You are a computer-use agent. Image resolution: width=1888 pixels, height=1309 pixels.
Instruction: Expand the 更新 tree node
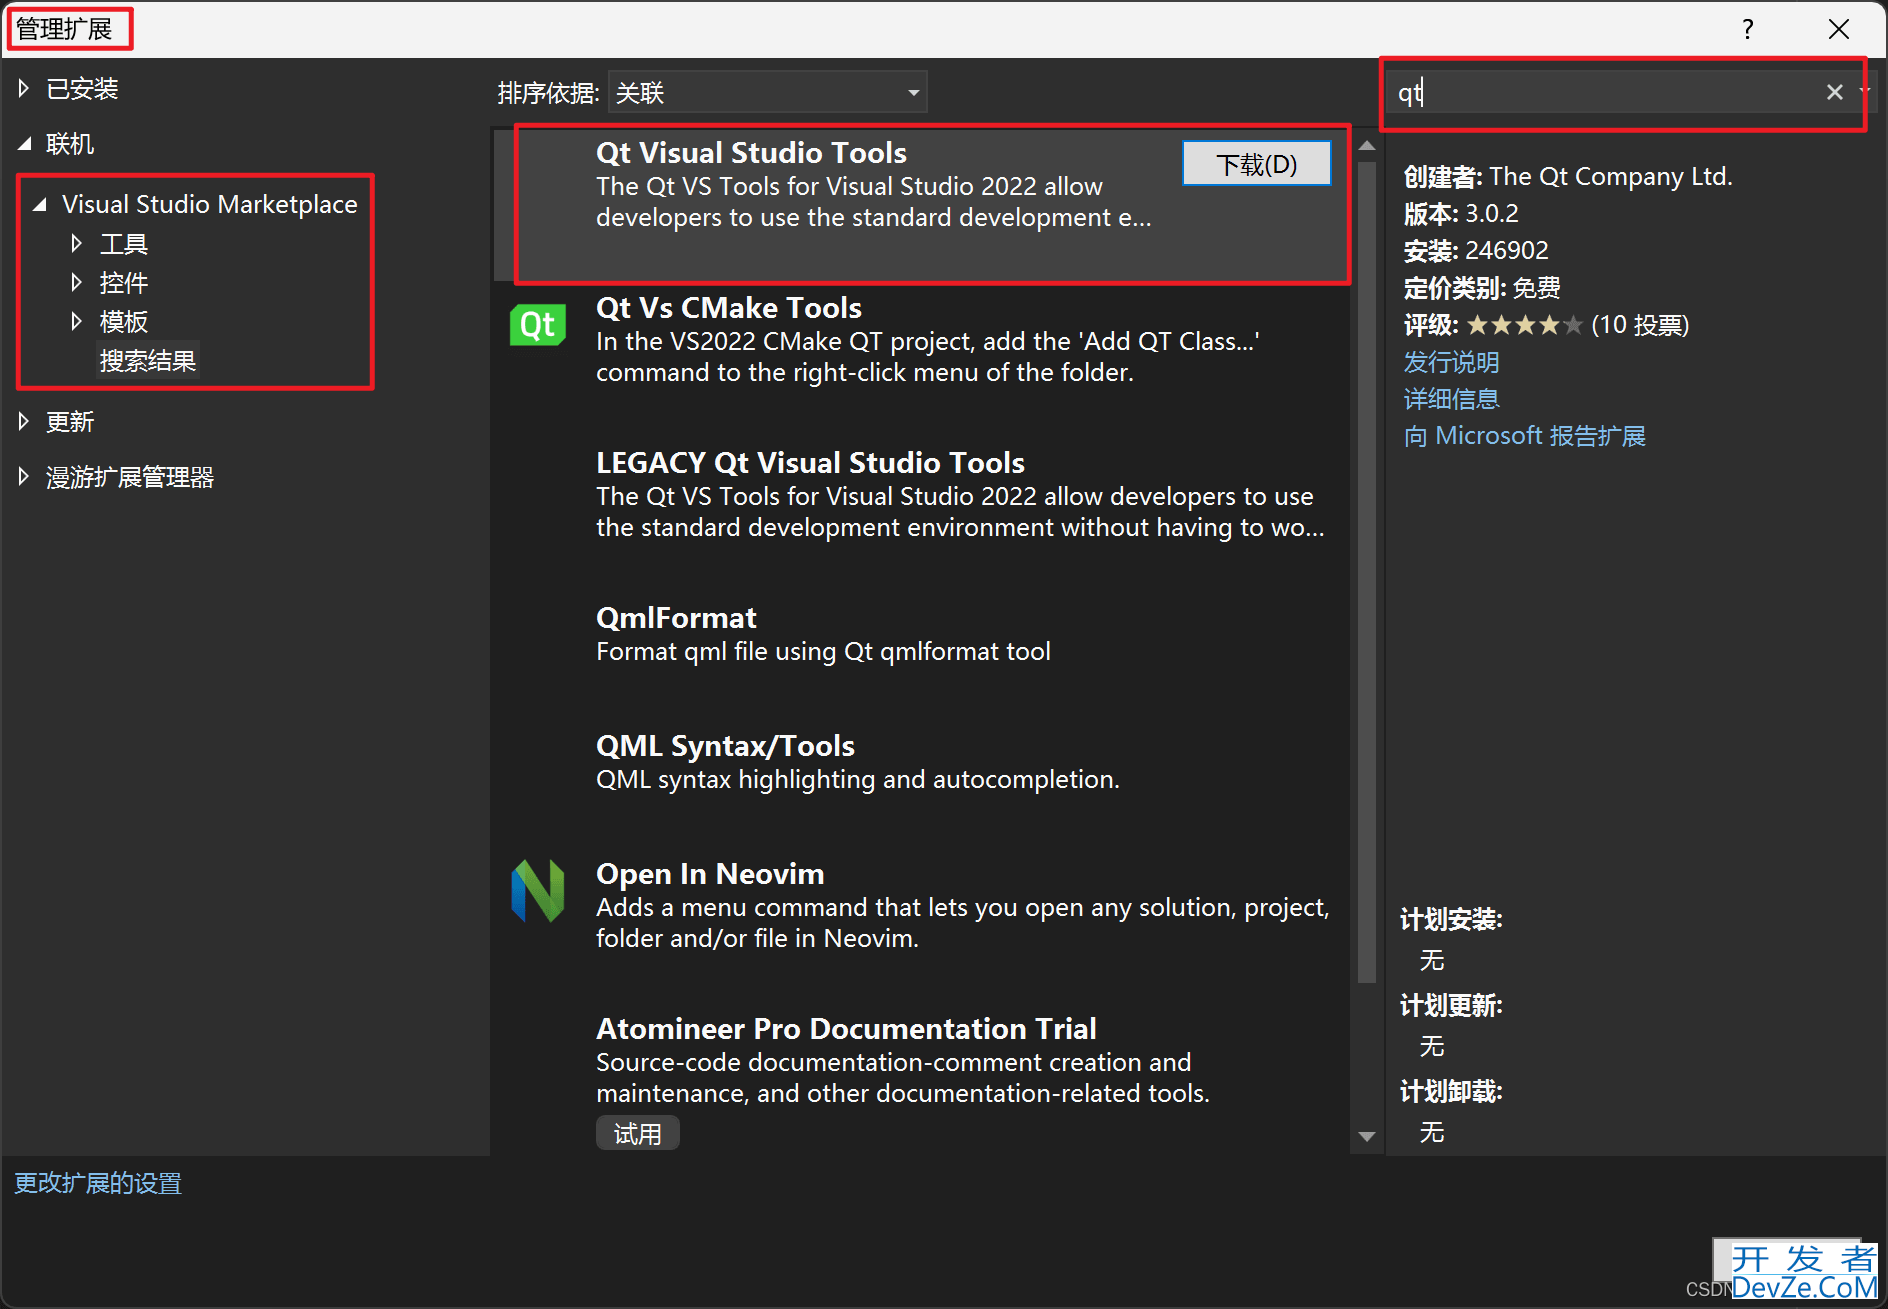[23, 421]
